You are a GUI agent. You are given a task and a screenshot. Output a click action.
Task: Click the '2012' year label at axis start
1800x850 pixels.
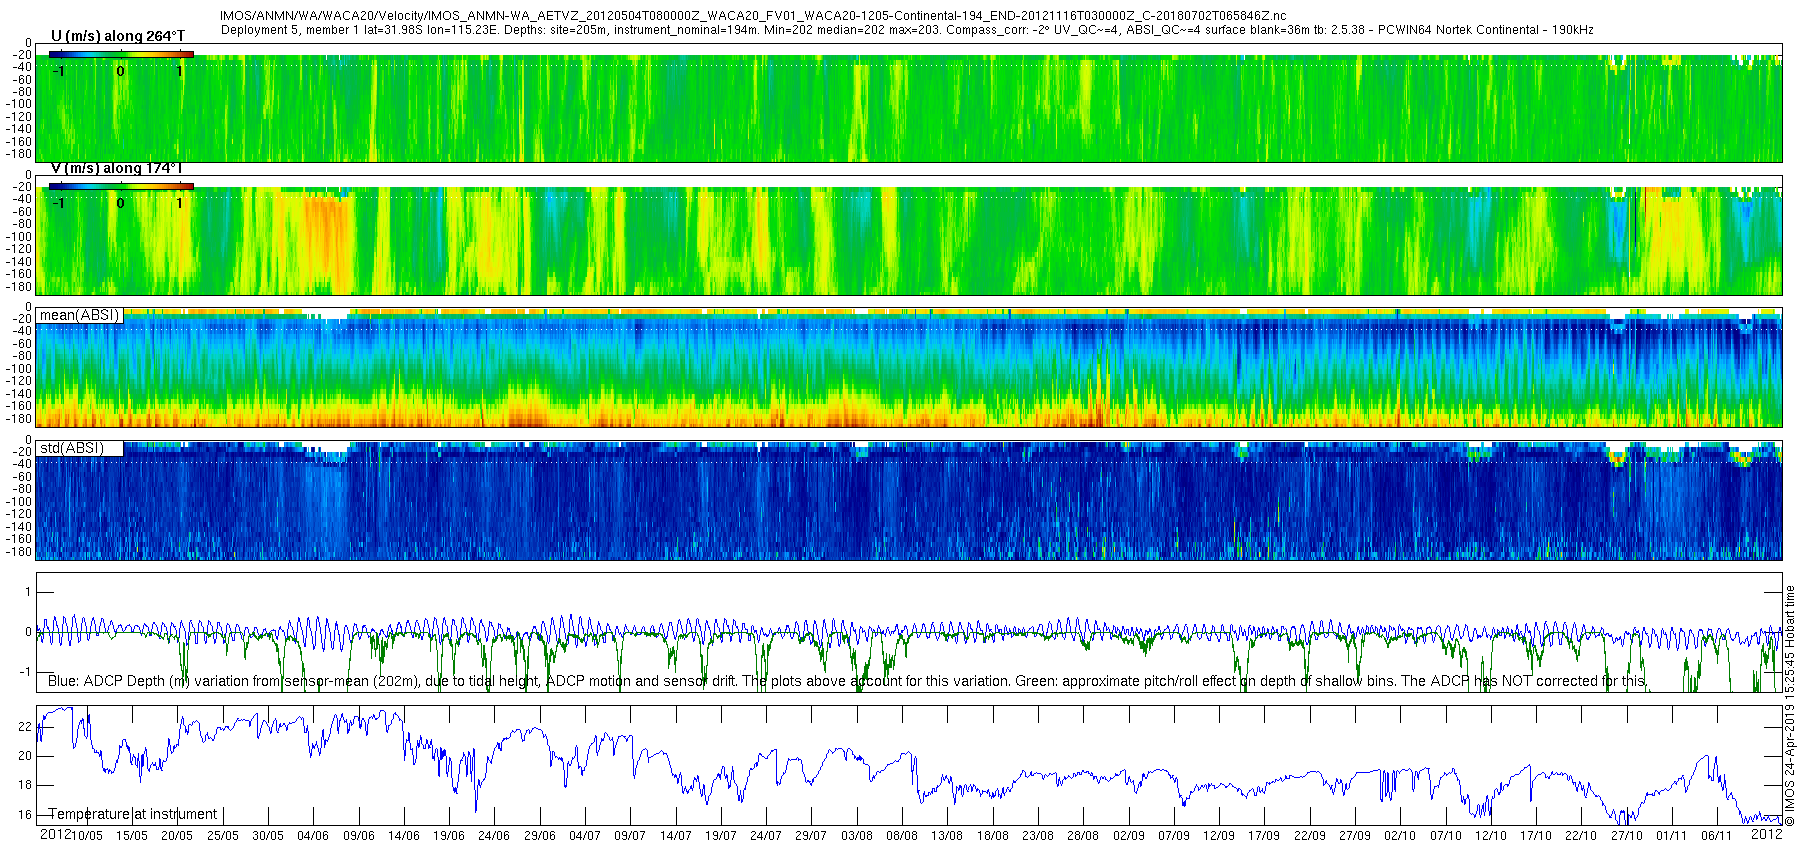pos(54,834)
